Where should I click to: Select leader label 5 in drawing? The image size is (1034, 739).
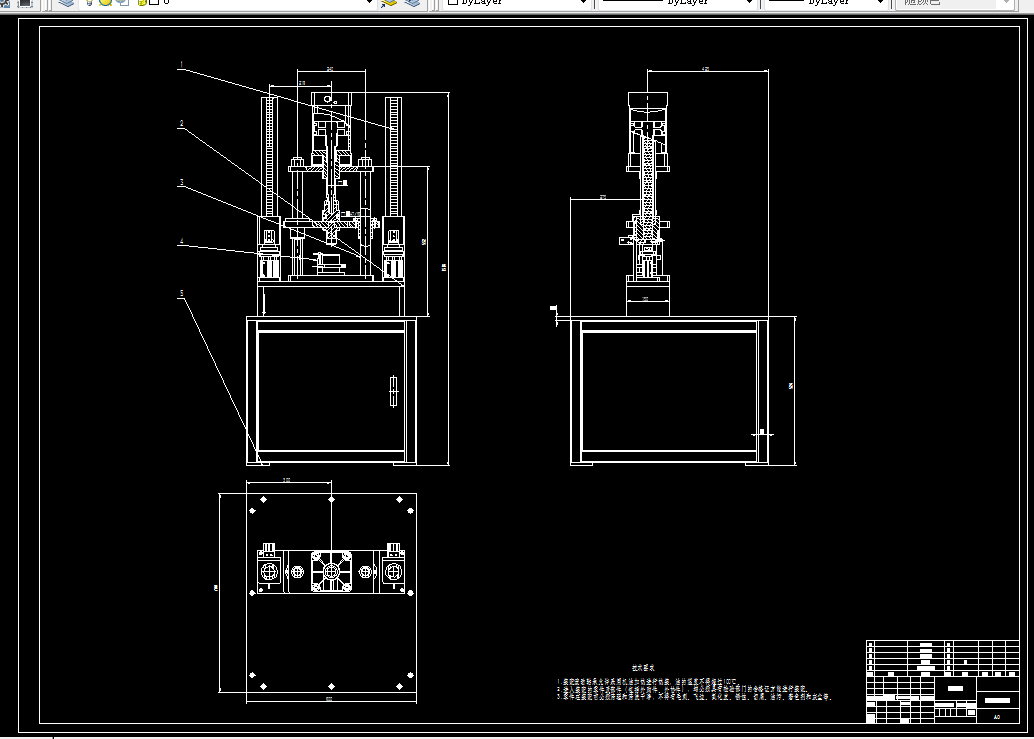click(x=181, y=293)
